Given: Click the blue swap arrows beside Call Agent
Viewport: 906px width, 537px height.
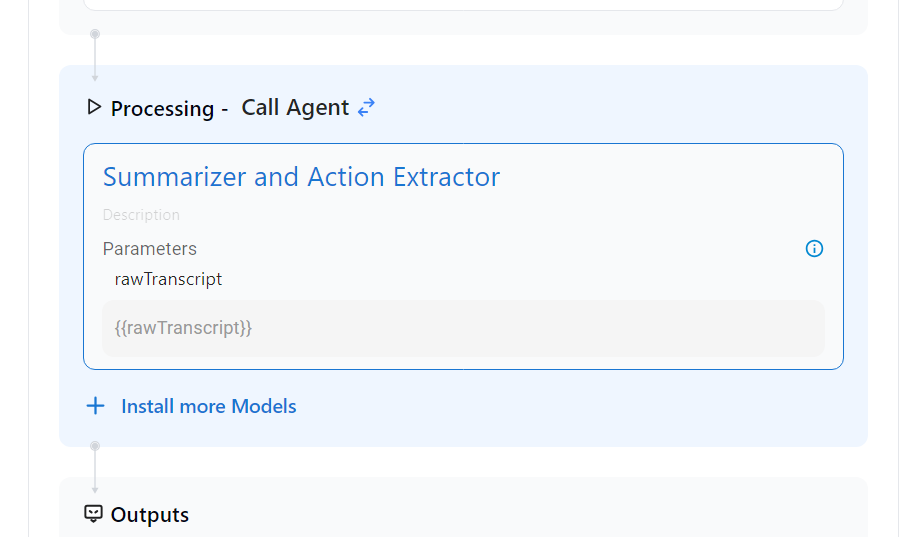Looking at the screenshot, I should pyautogui.click(x=367, y=107).
